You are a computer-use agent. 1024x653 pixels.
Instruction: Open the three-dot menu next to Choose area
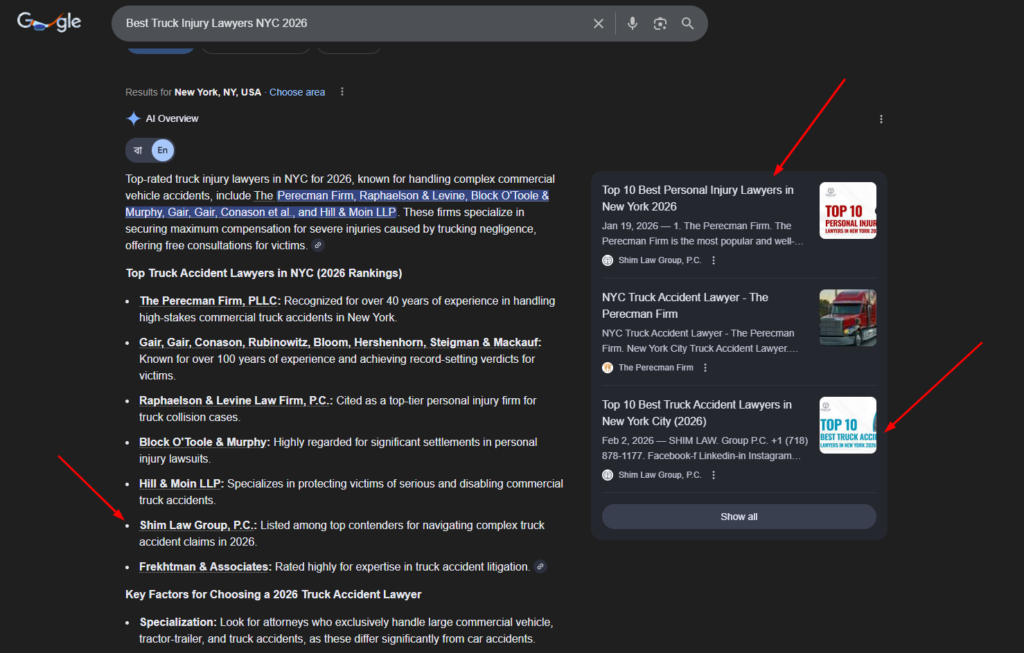pyautogui.click(x=341, y=91)
